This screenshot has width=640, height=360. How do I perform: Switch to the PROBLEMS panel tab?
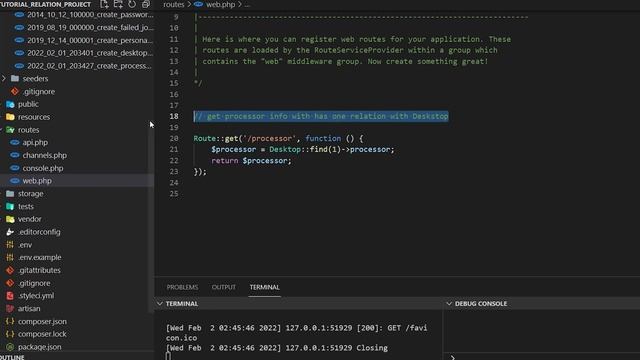tap(182, 287)
